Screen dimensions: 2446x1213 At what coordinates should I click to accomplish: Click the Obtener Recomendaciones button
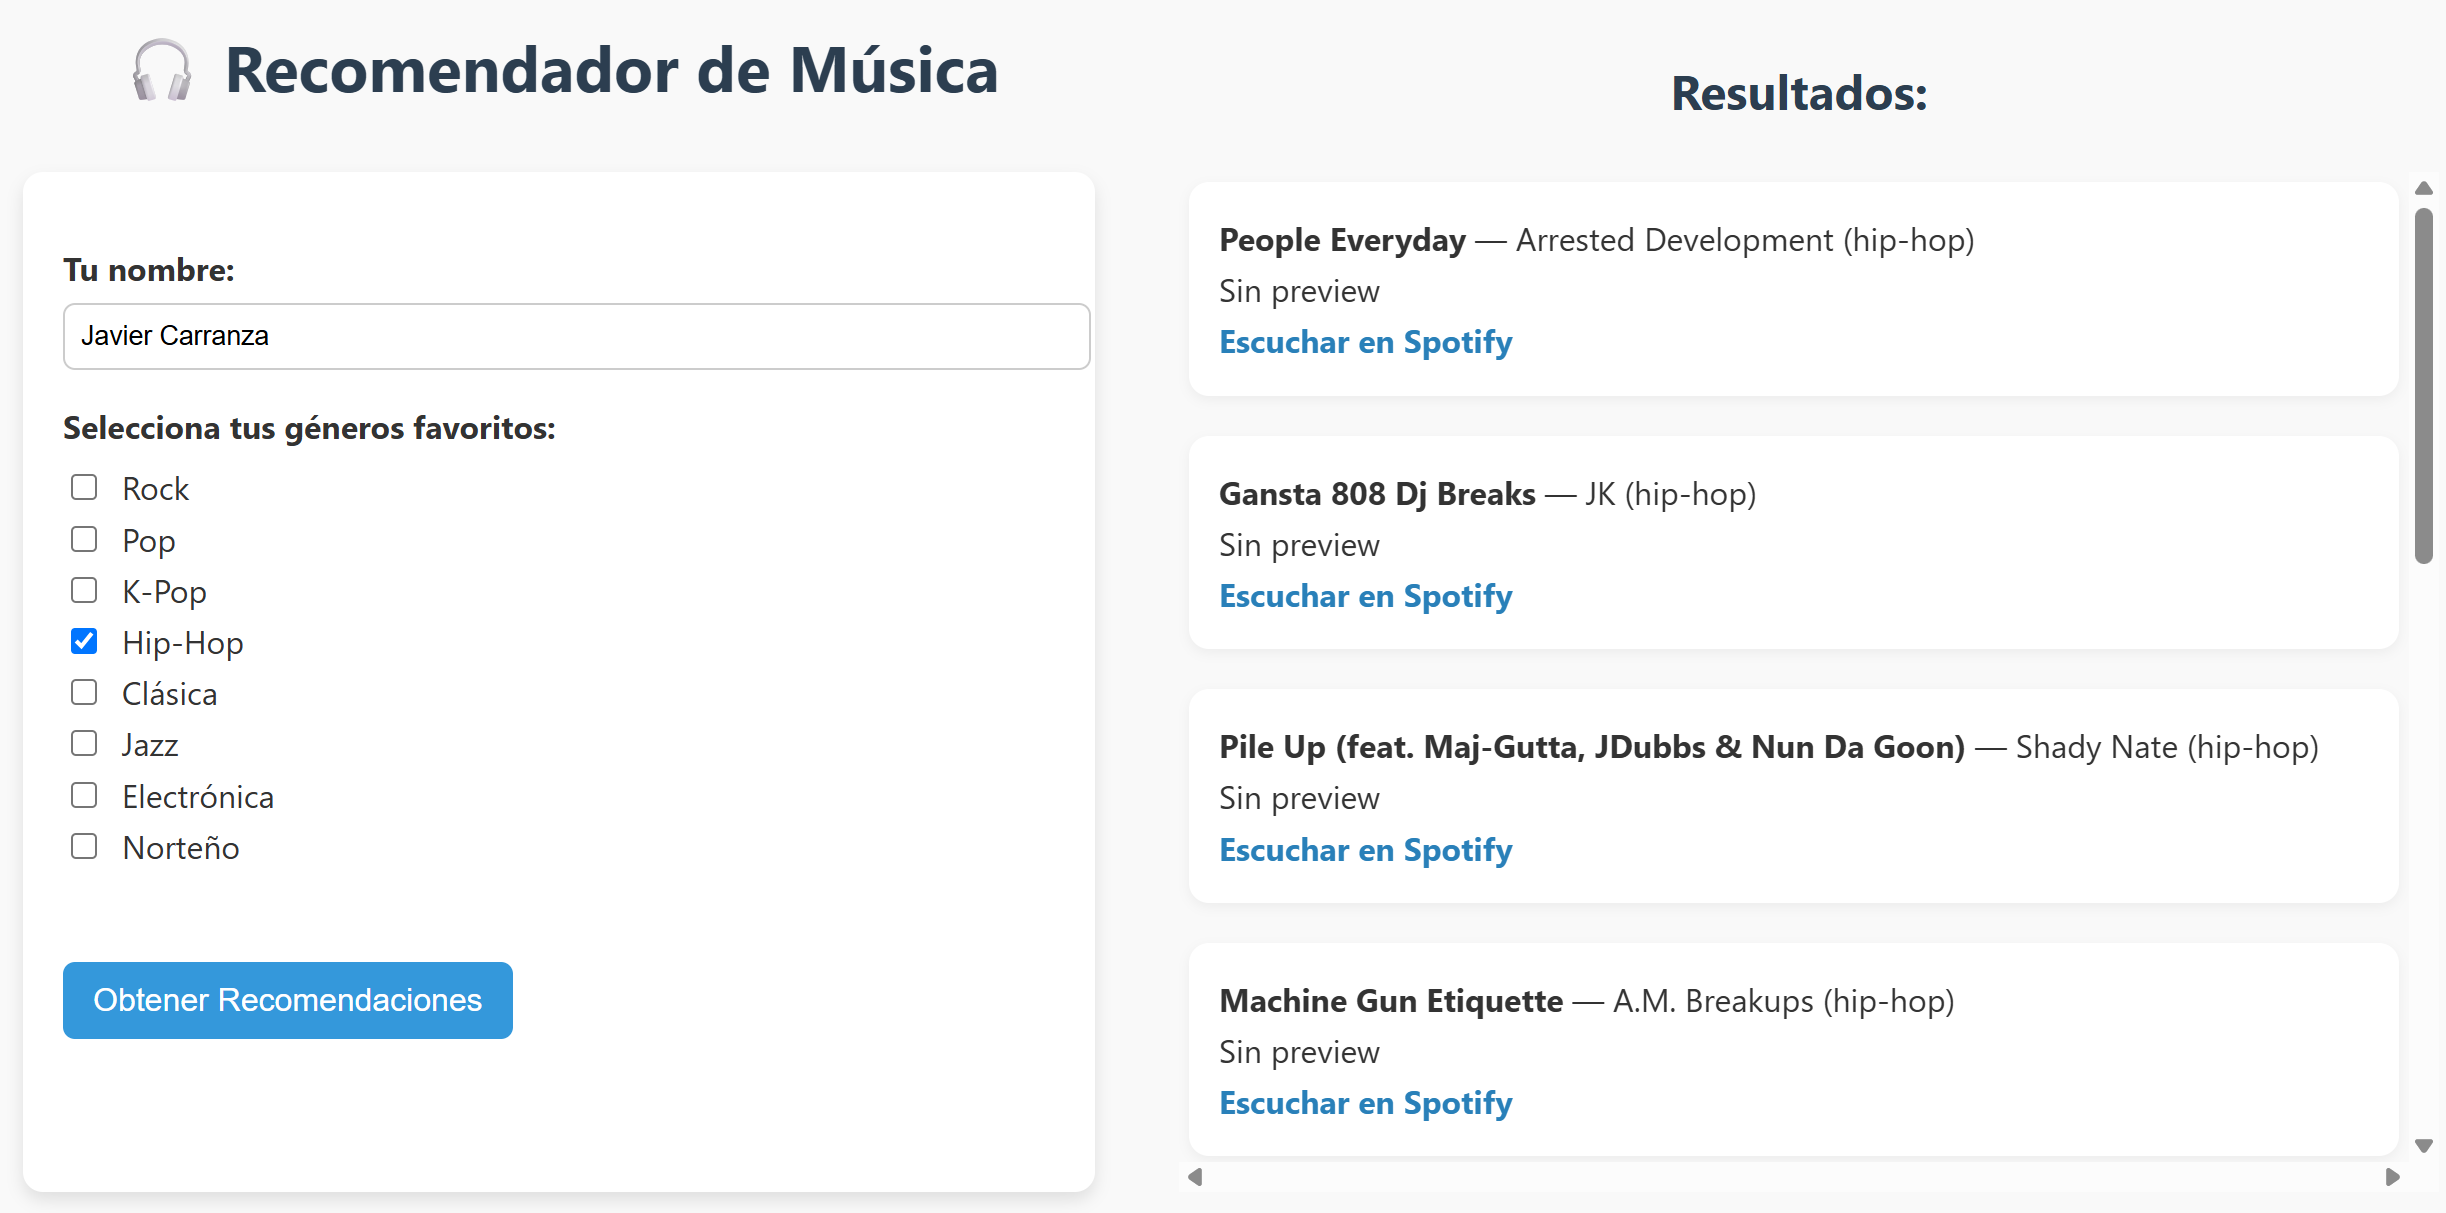[x=287, y=999]
